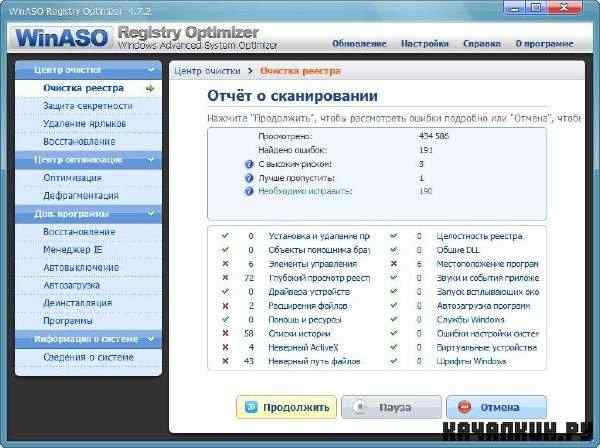
Task: Click the X status icon for Элементы управления
Action: coord(225,264)
